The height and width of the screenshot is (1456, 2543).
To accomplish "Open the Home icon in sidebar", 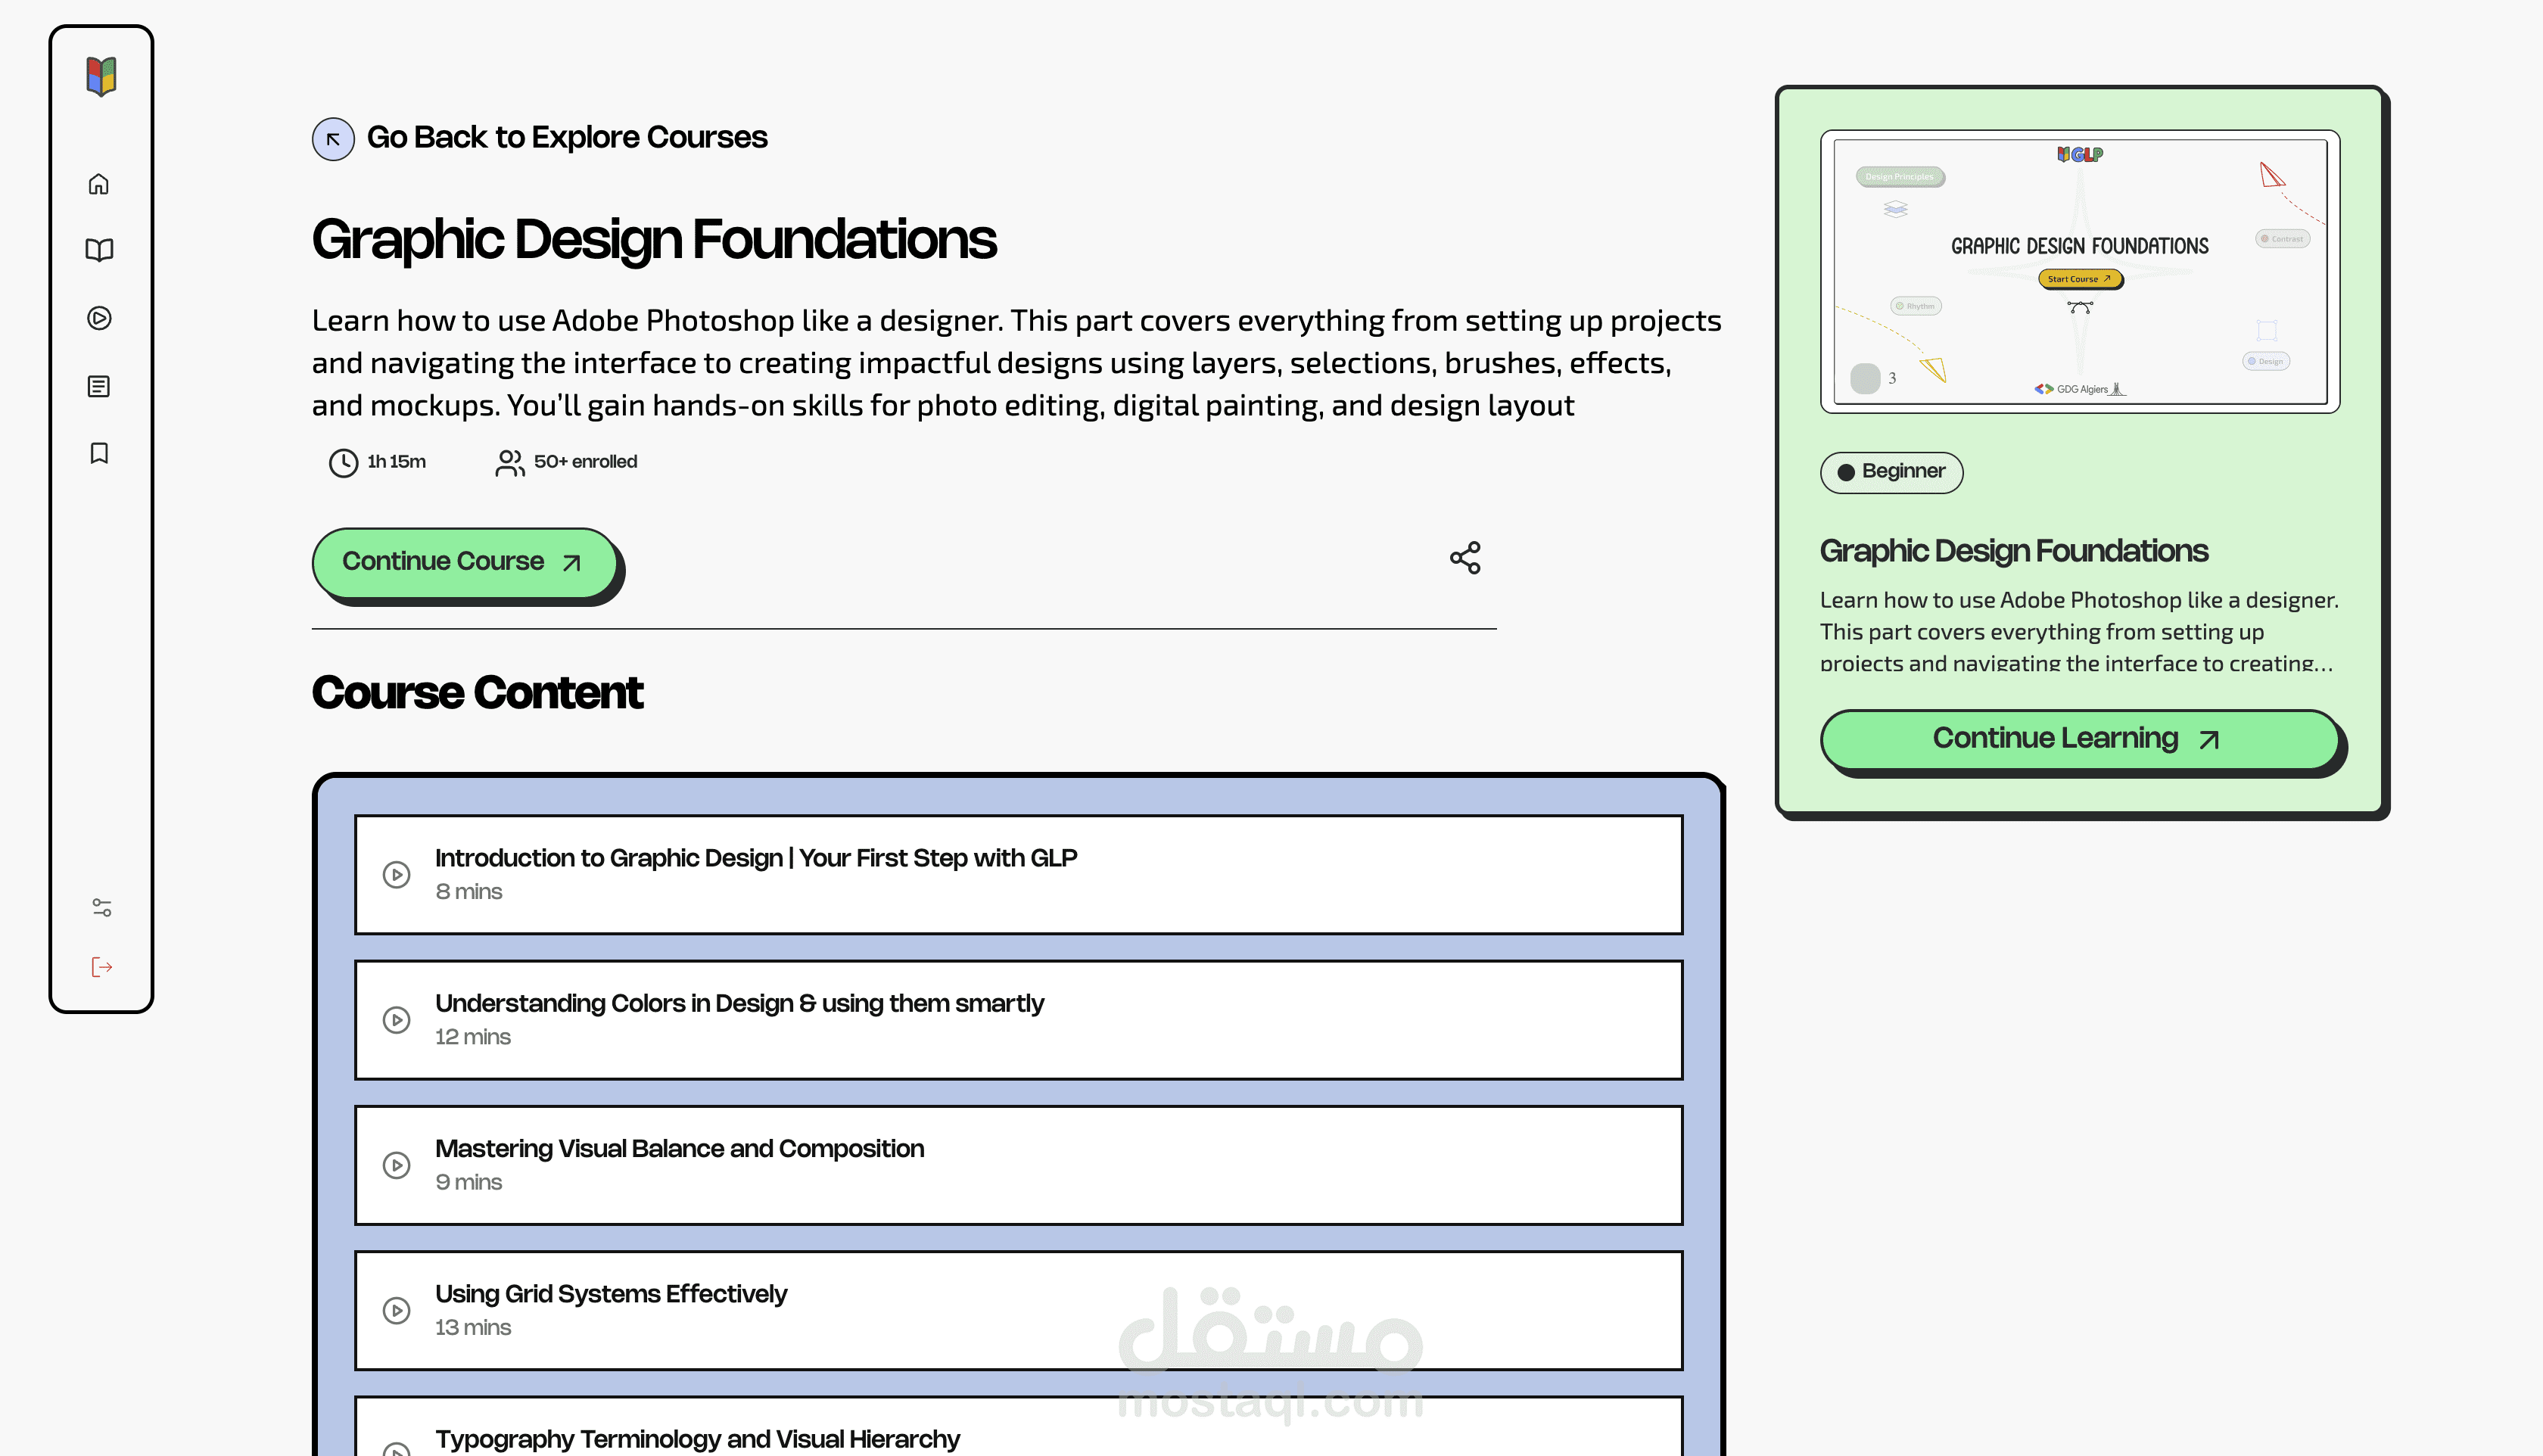I will tap(99, 184).
